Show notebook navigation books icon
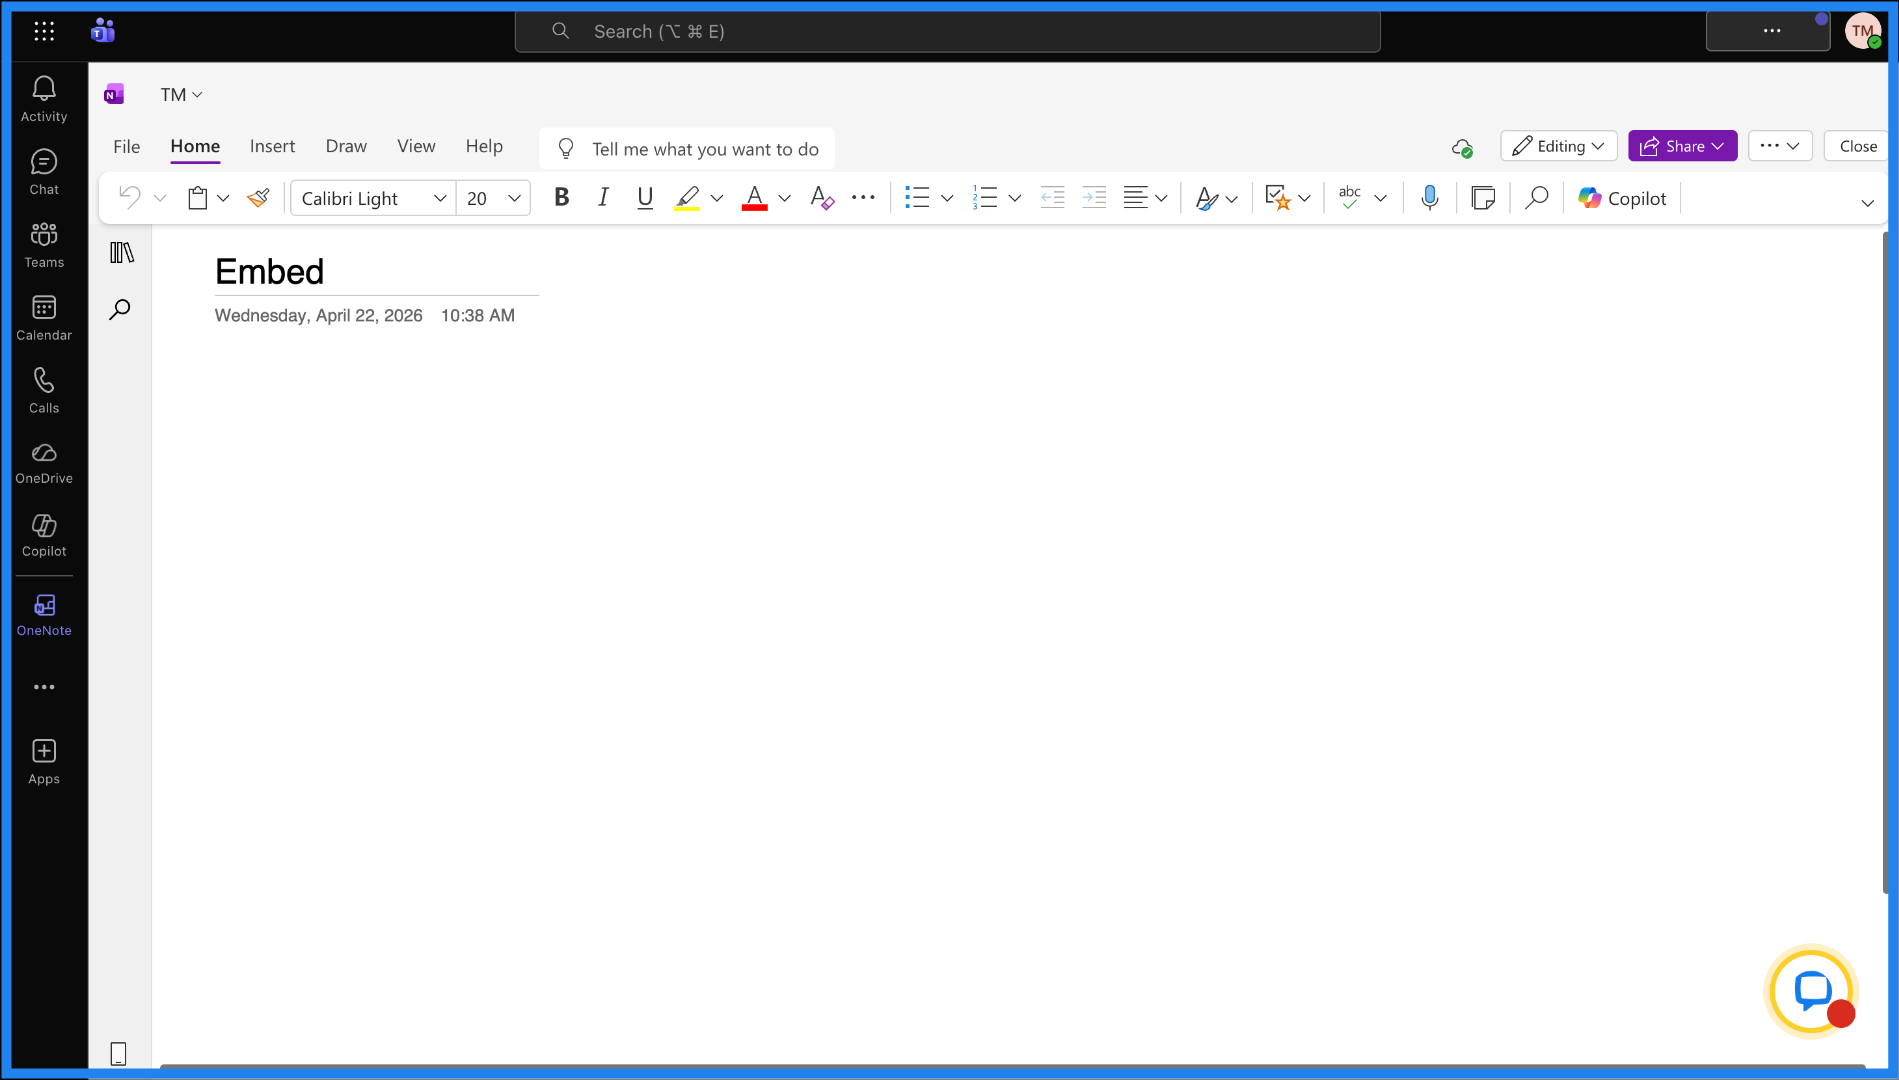The width and height of the screenshot is (1899, 1080). click(121, 253)
